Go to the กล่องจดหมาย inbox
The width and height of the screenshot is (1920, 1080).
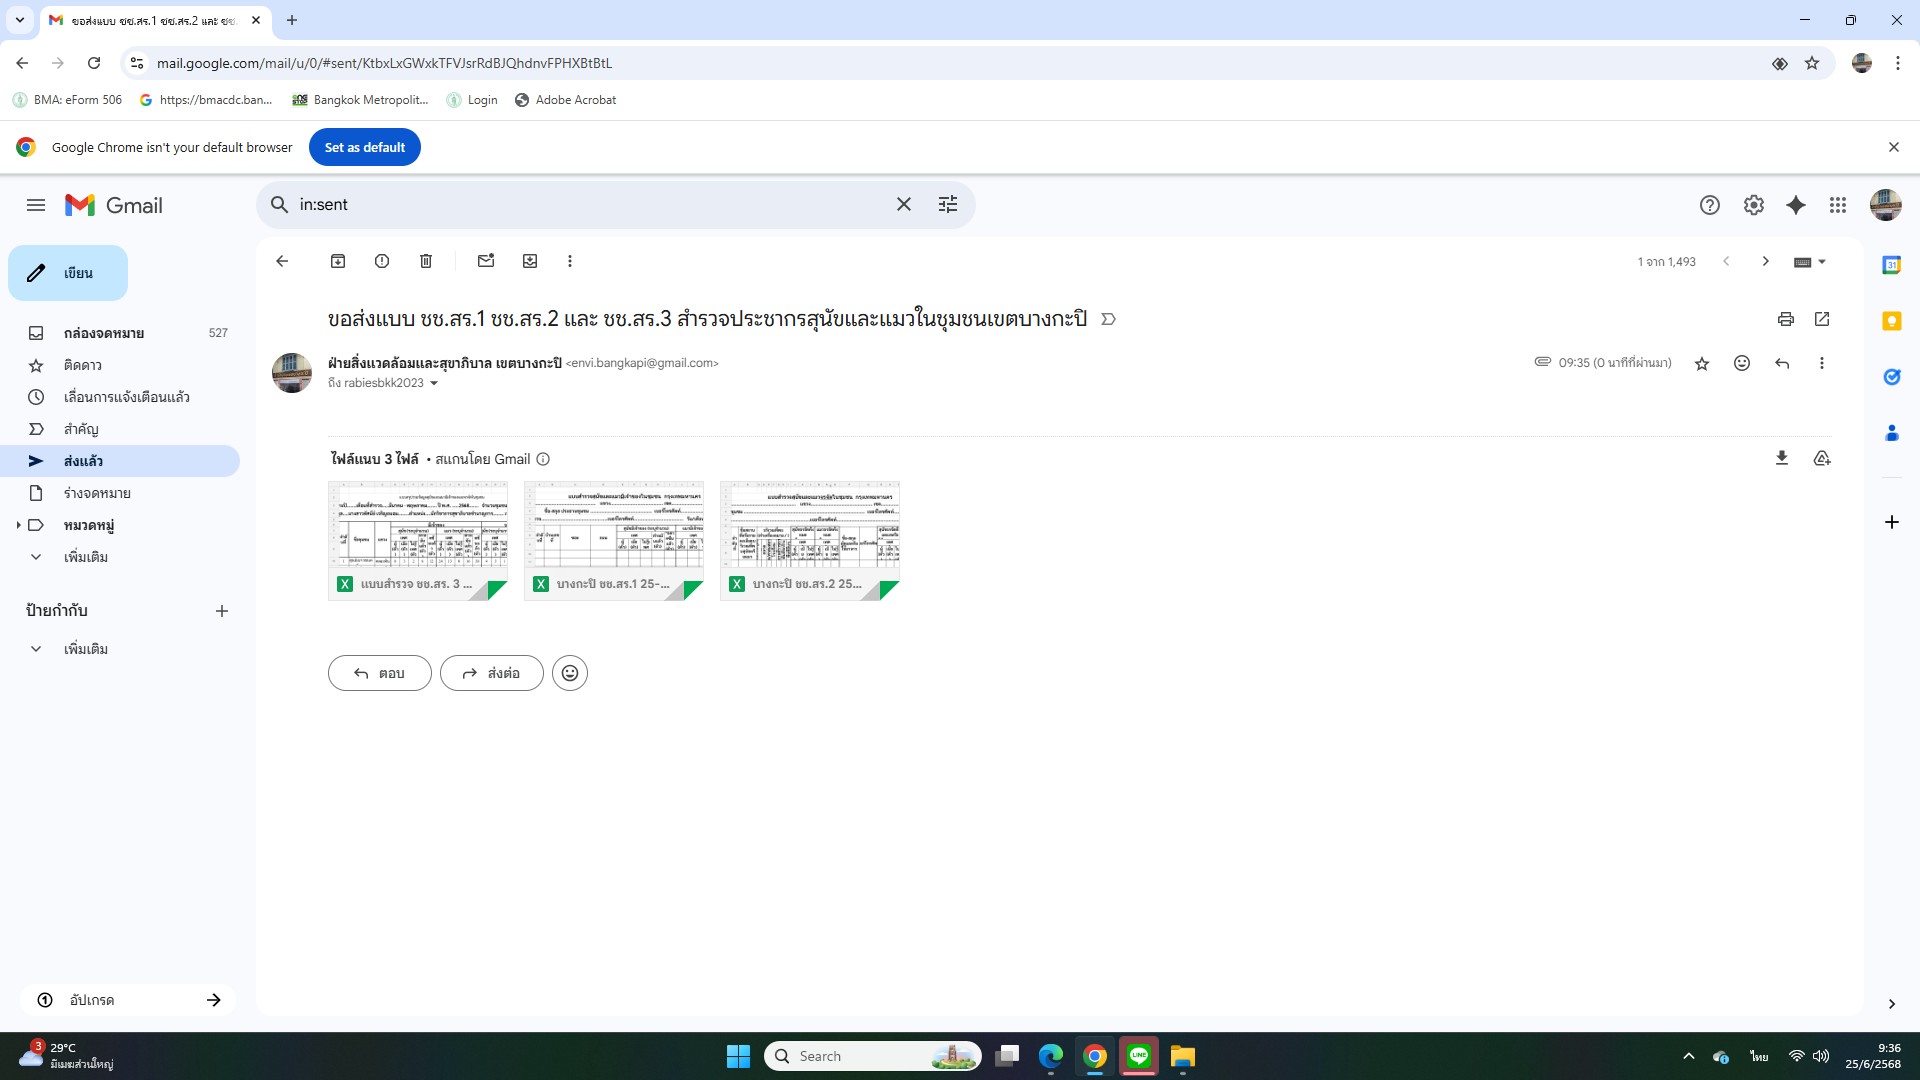(104, 333)
